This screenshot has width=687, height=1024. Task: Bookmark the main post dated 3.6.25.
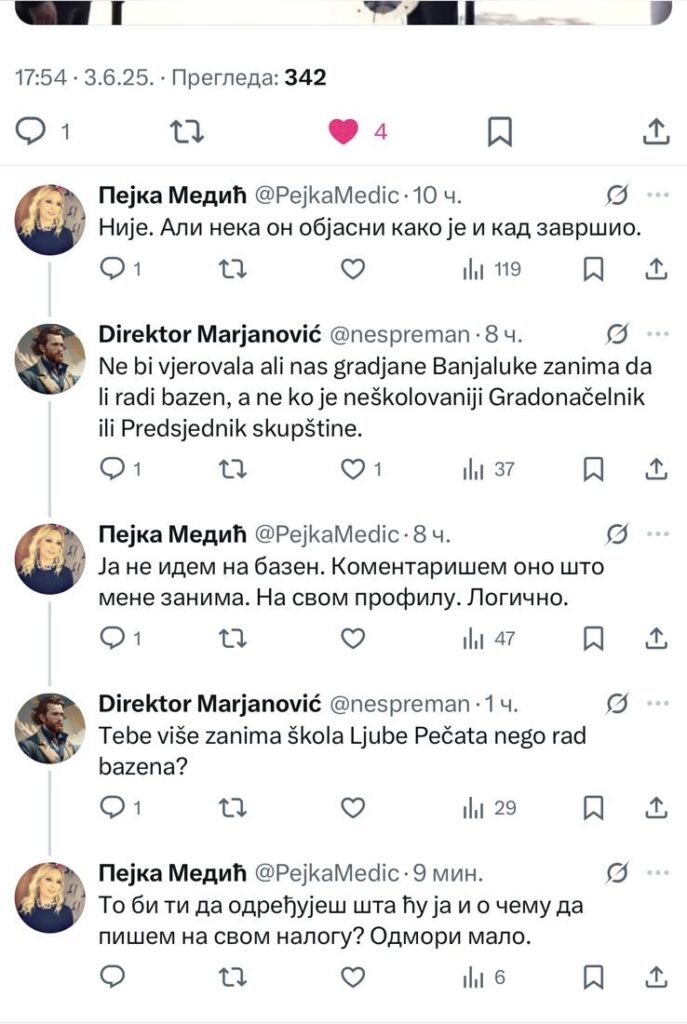point(500,132)
